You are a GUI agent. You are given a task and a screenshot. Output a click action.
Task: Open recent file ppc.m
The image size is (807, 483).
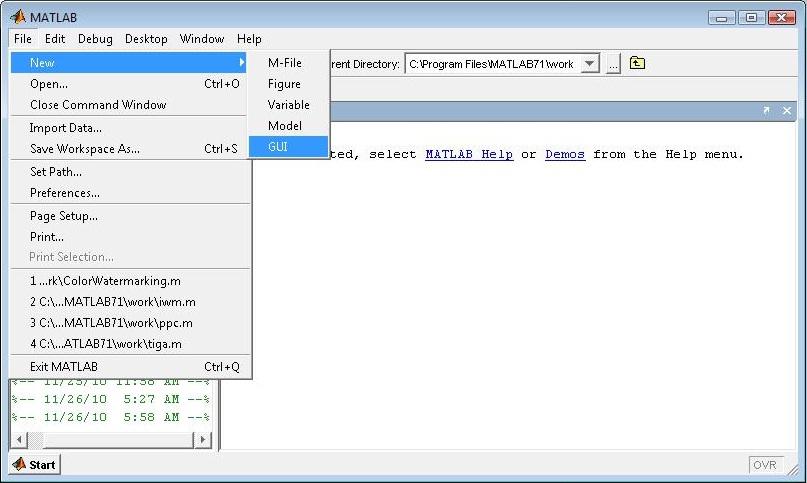click(x=129, y=323)
